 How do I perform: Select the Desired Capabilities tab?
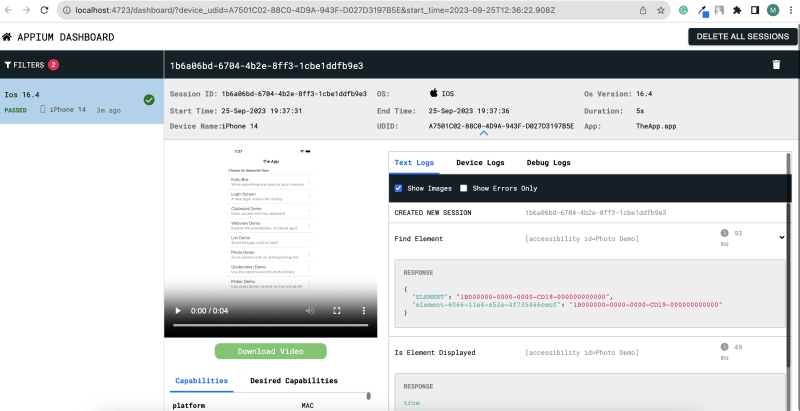click(294, 380)
